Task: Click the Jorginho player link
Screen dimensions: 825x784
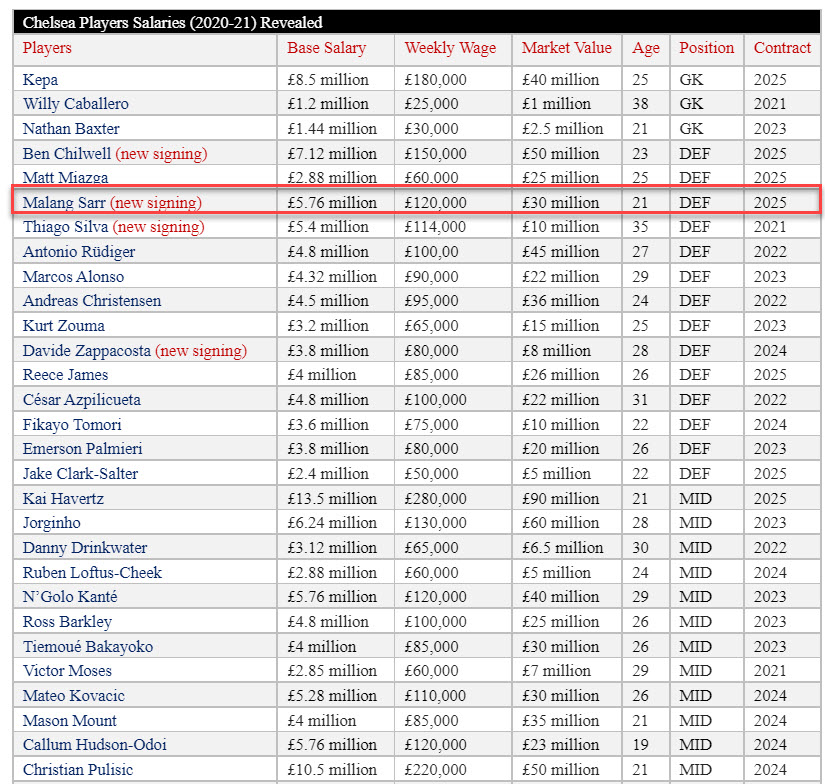Action: point(52,523)
